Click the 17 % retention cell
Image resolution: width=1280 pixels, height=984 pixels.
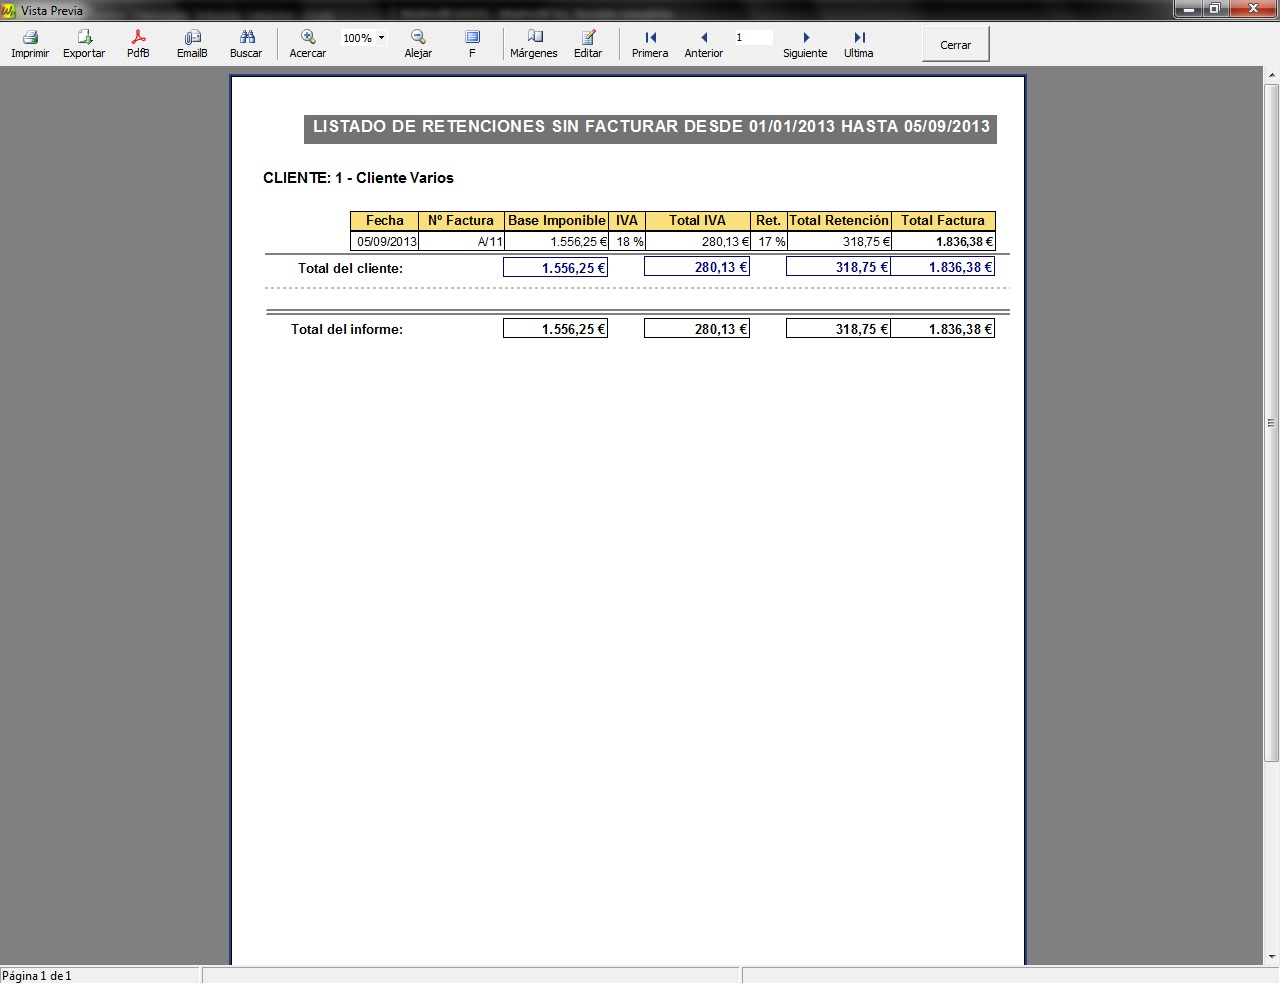769,242
